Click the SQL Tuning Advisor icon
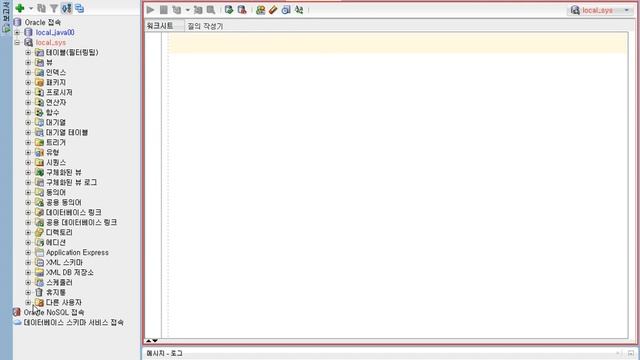The image size is (640, 360). [x=211, y=10]
